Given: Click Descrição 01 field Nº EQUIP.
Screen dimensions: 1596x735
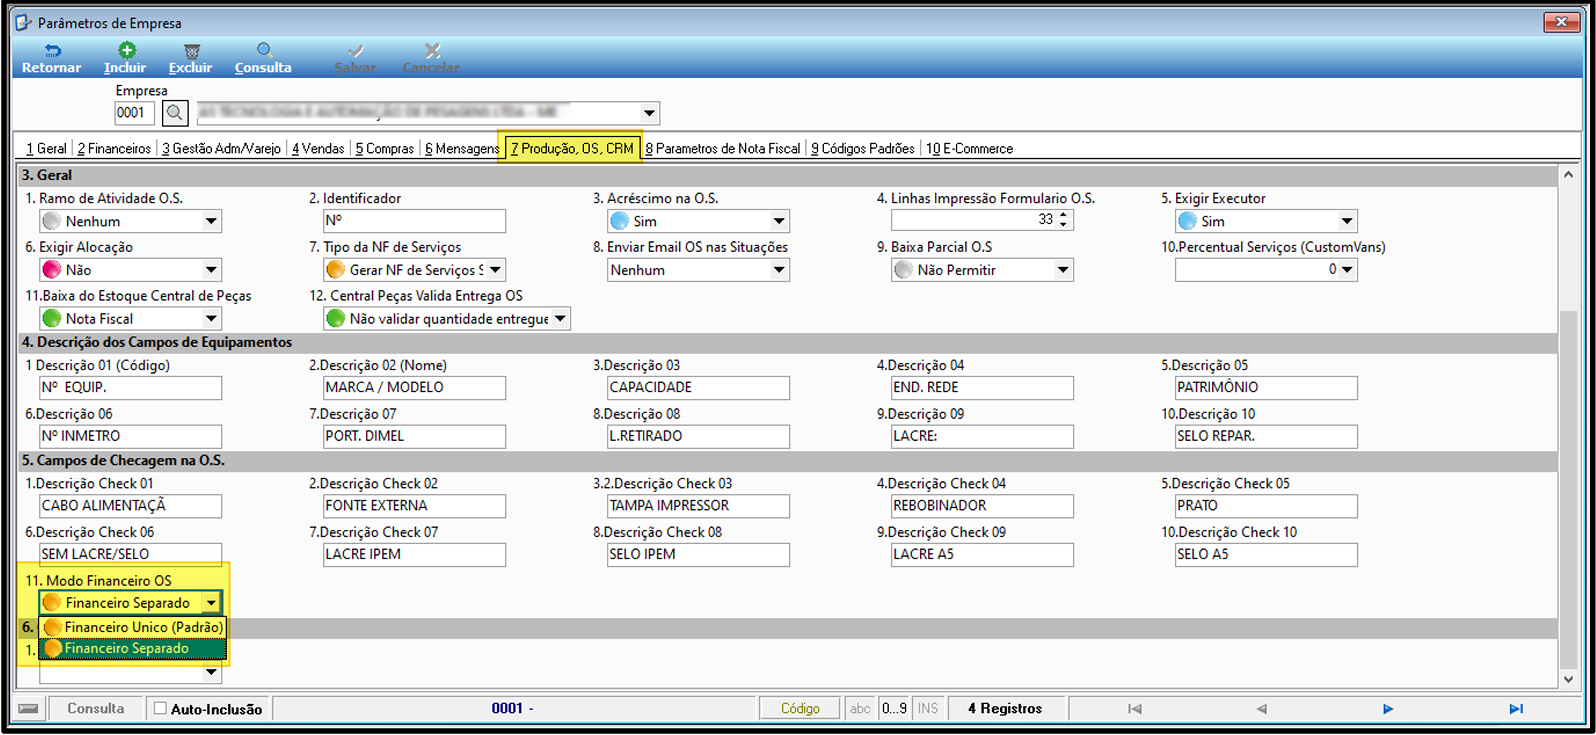Looking at the screenshot, I should 130,388.
